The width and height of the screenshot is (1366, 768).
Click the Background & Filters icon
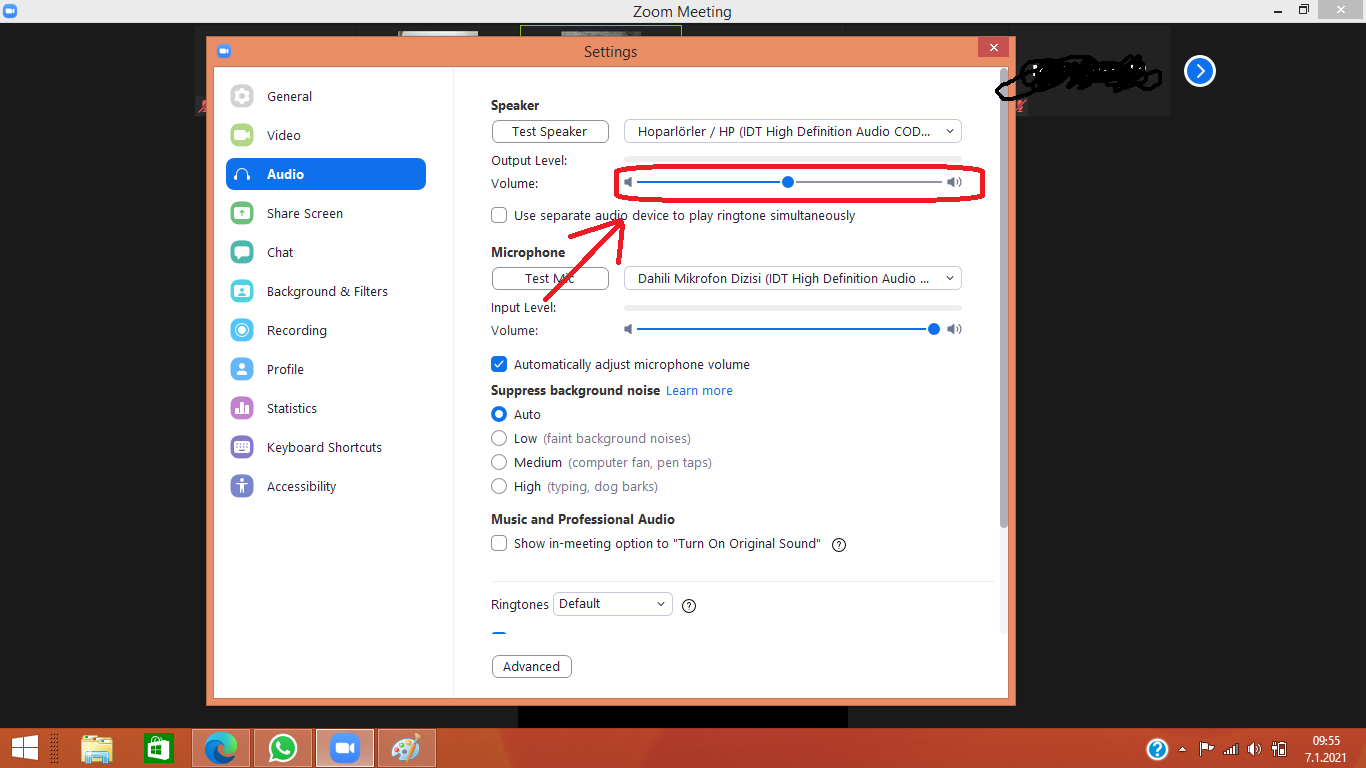tap(242, 291)
